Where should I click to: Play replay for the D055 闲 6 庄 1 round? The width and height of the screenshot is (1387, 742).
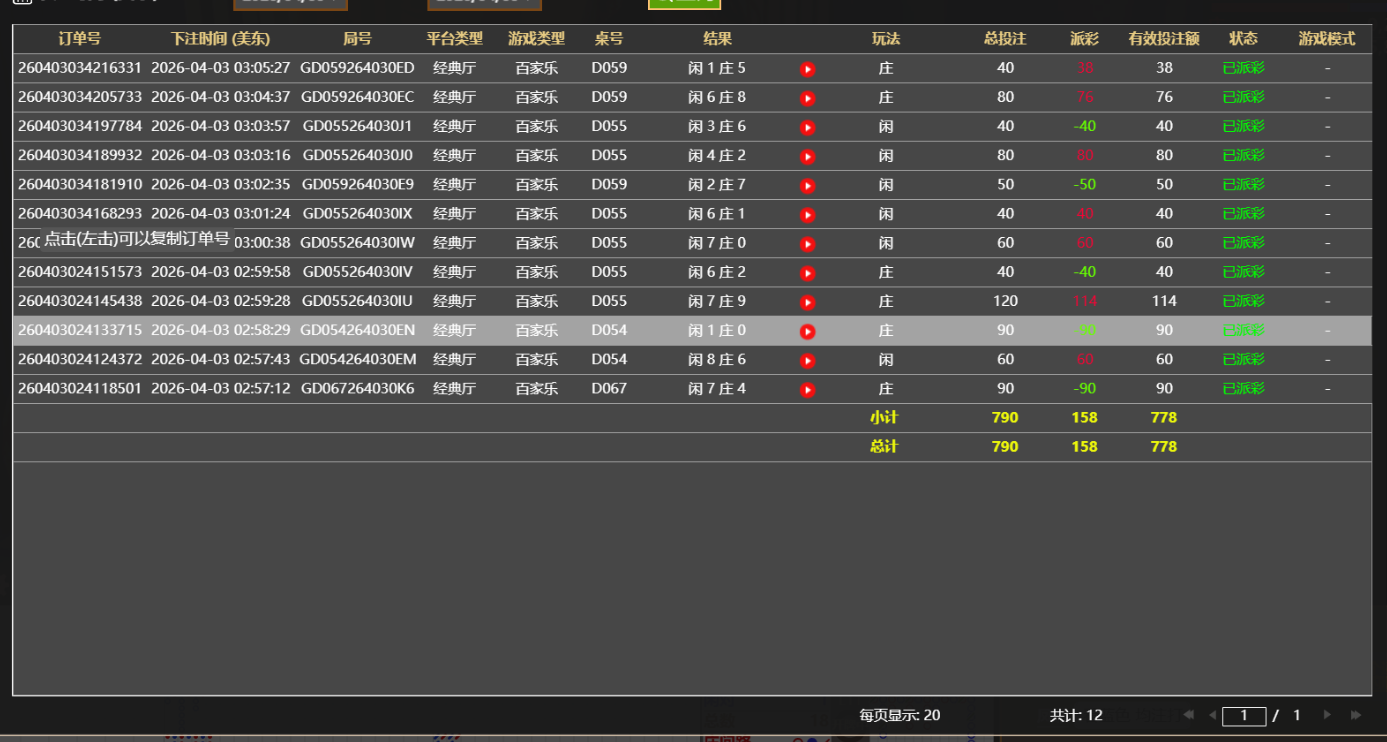click(x=807, y=213)
